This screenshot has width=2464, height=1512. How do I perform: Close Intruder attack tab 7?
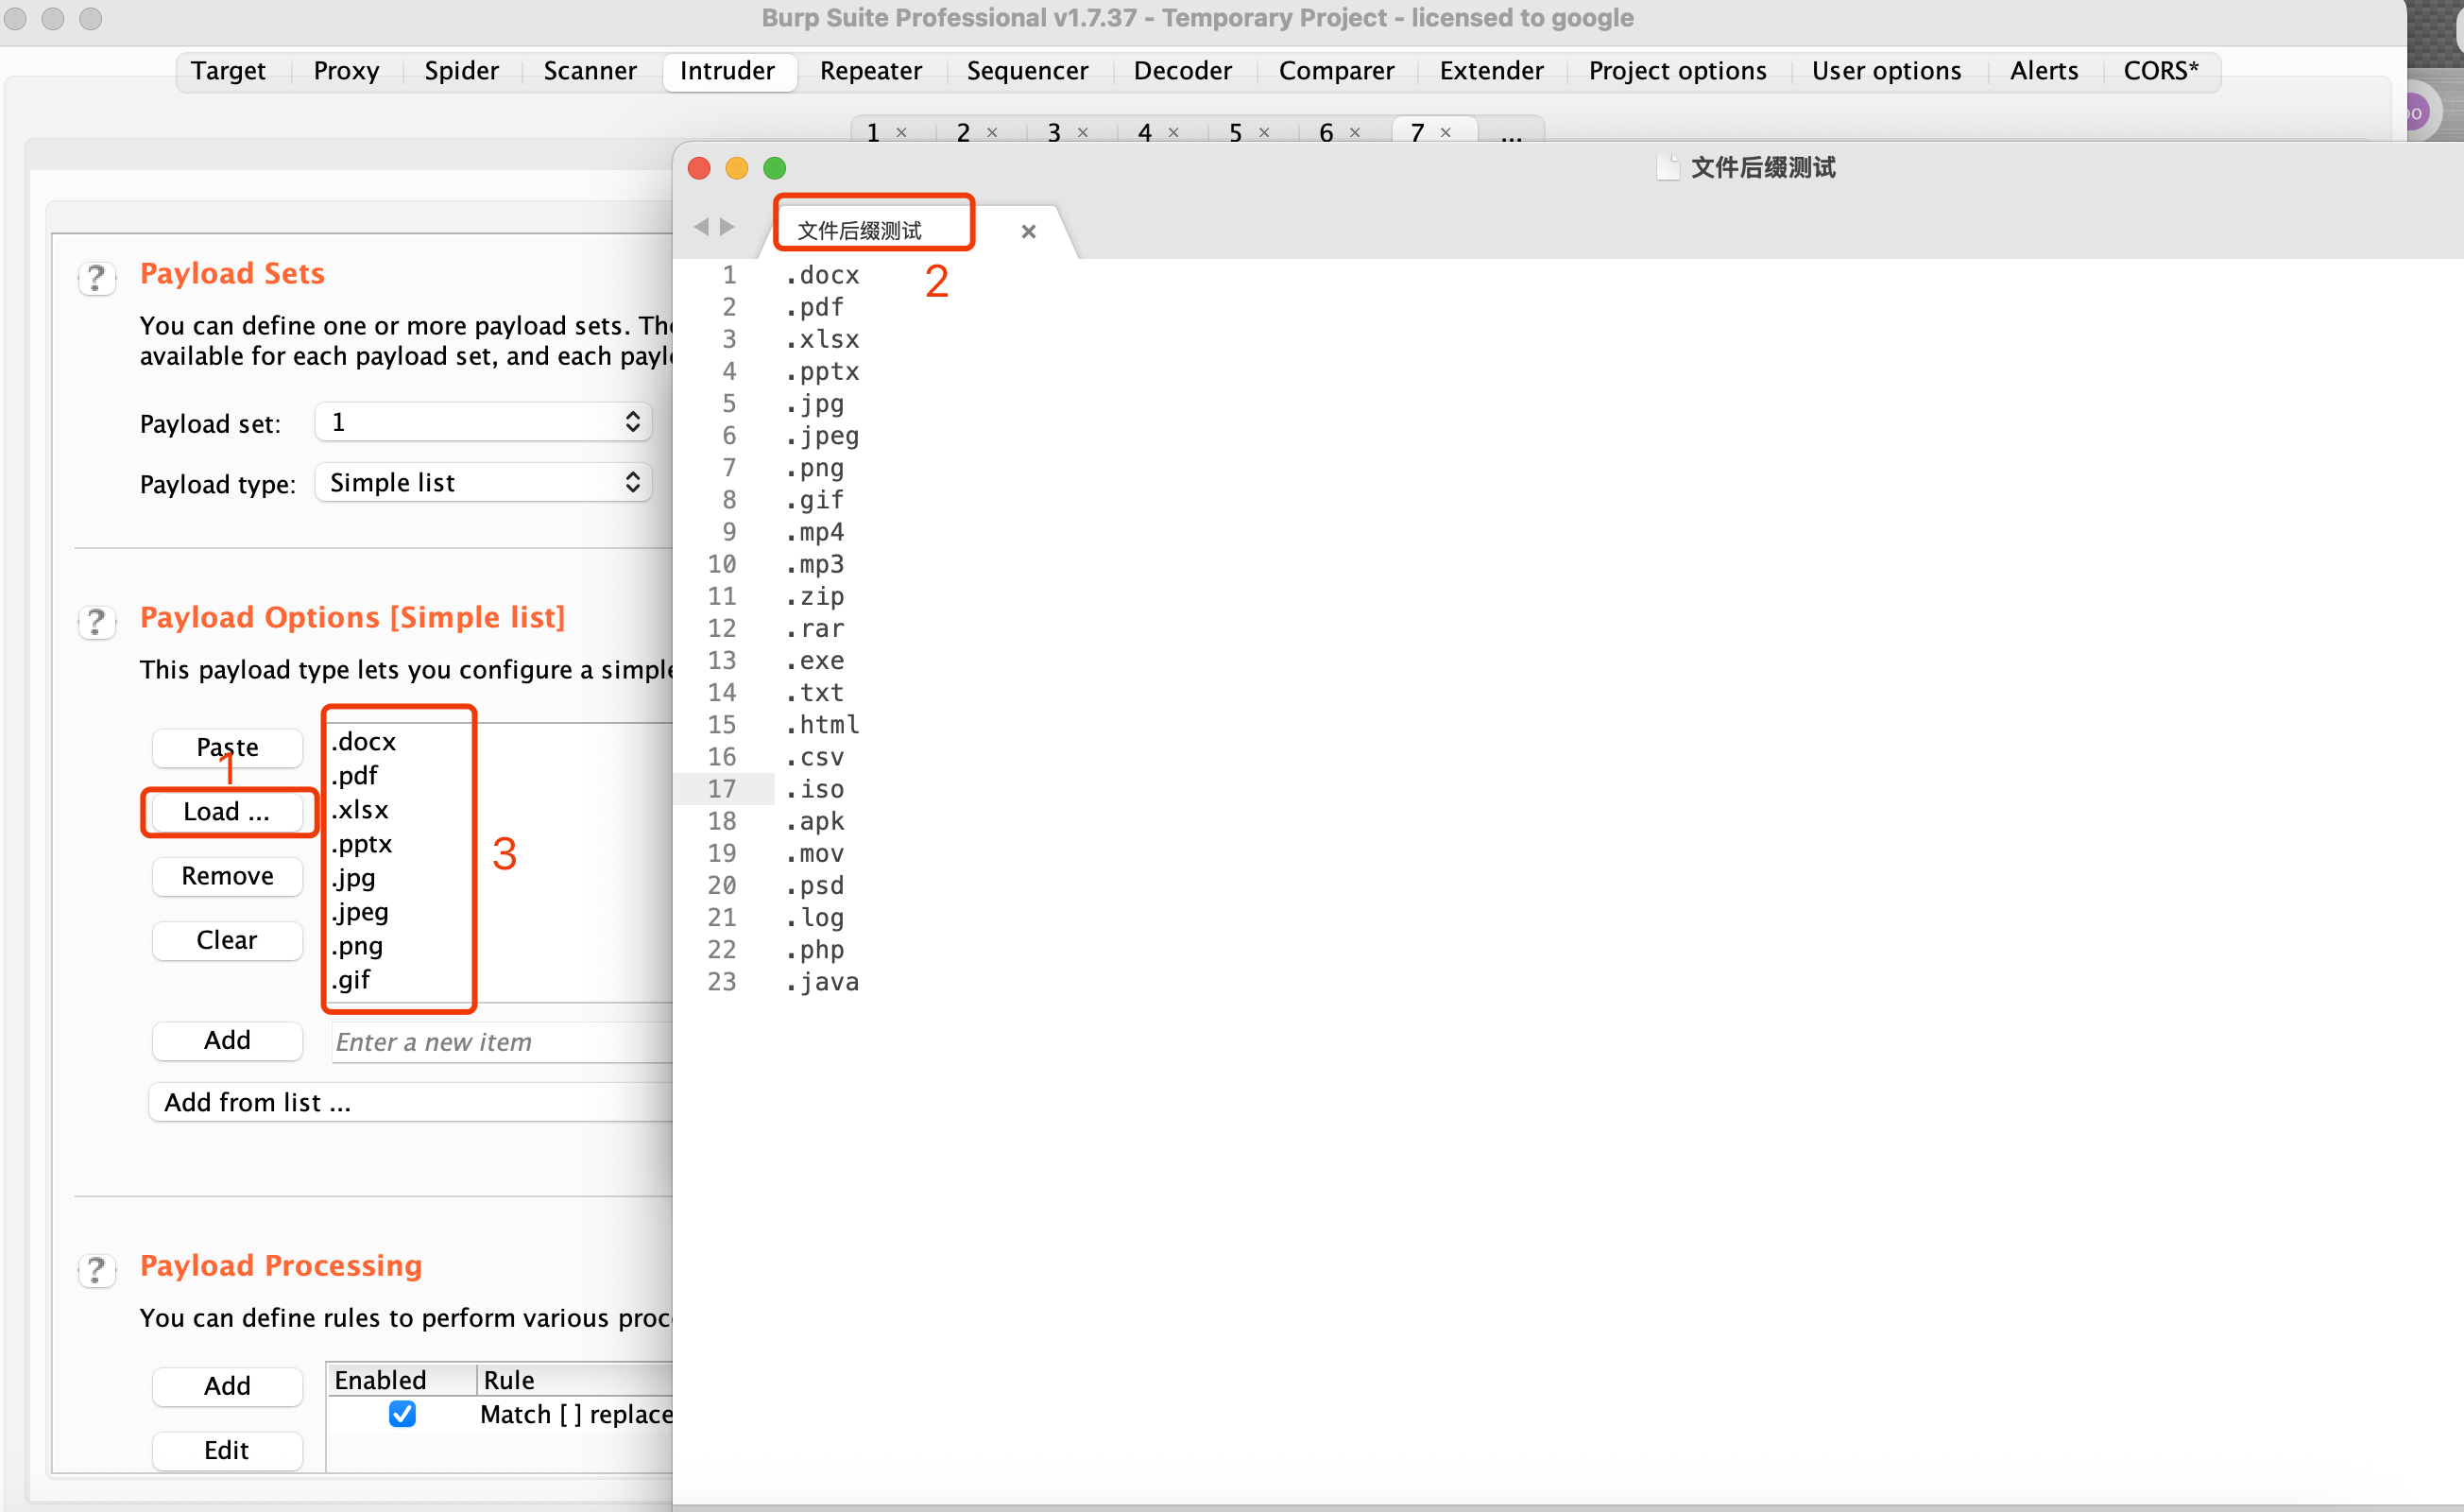(x=1445, y=133)
